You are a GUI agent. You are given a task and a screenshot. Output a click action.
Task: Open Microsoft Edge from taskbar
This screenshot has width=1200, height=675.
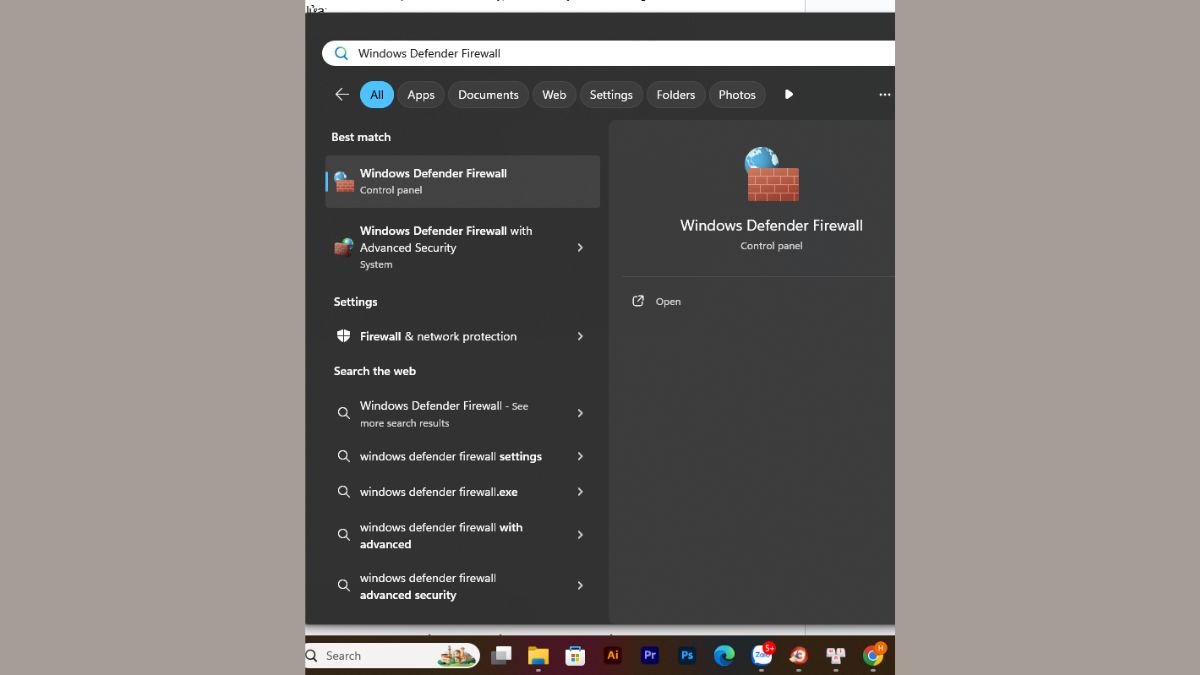(724, 656)
